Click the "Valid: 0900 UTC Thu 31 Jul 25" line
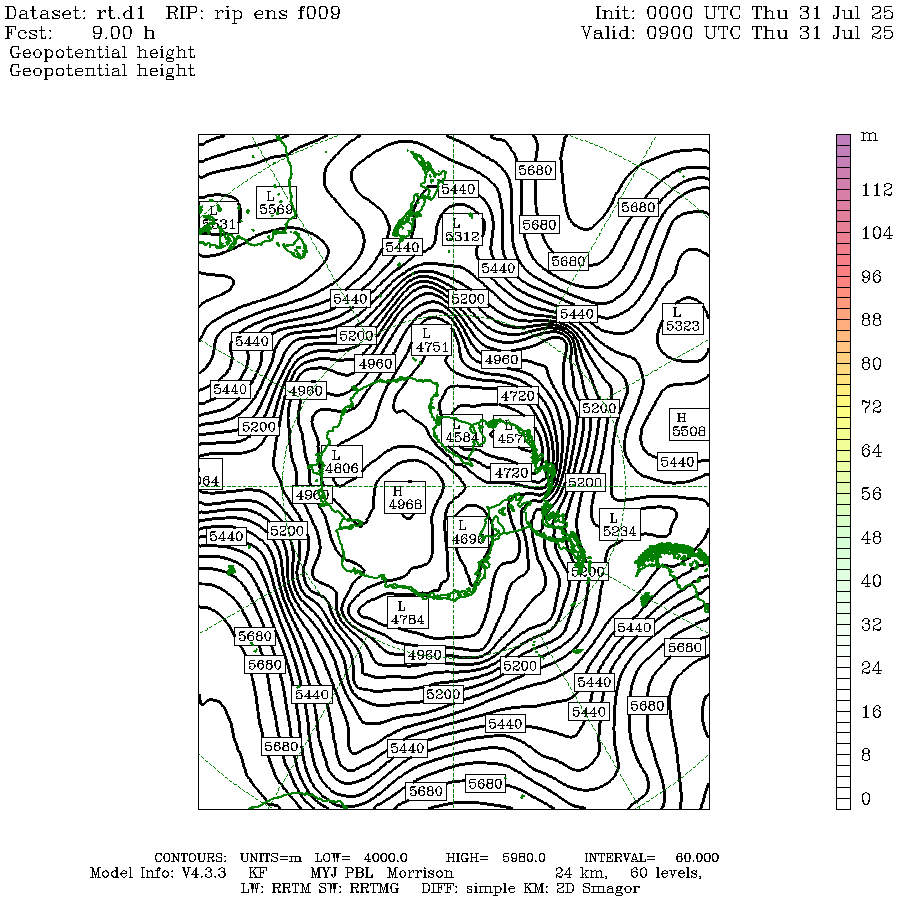 [x=738, y=32]
